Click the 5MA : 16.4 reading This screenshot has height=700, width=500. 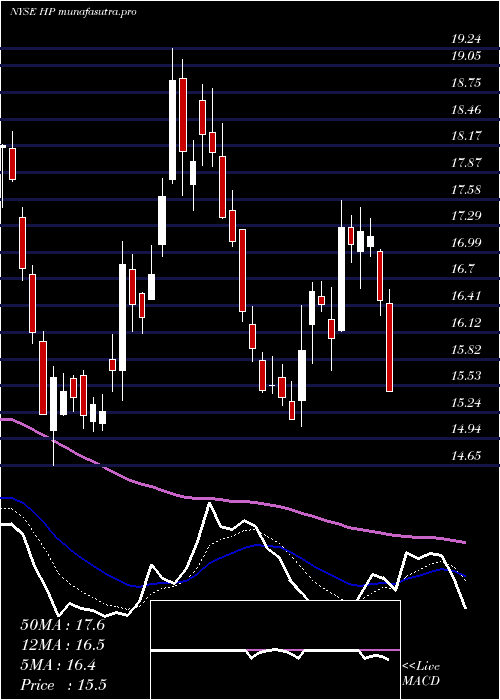coord(58,665)
